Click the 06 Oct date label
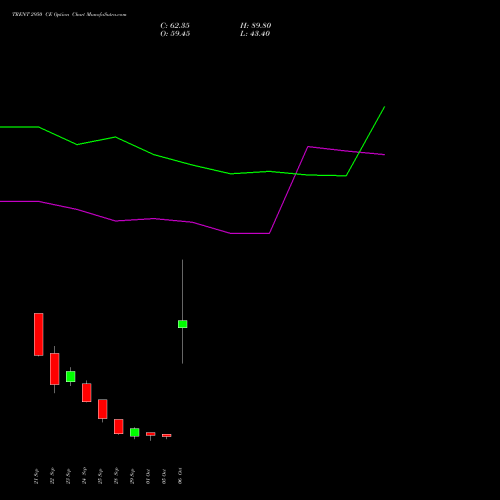The width and height of the screenshot is (500, 500). pos(180,476)
